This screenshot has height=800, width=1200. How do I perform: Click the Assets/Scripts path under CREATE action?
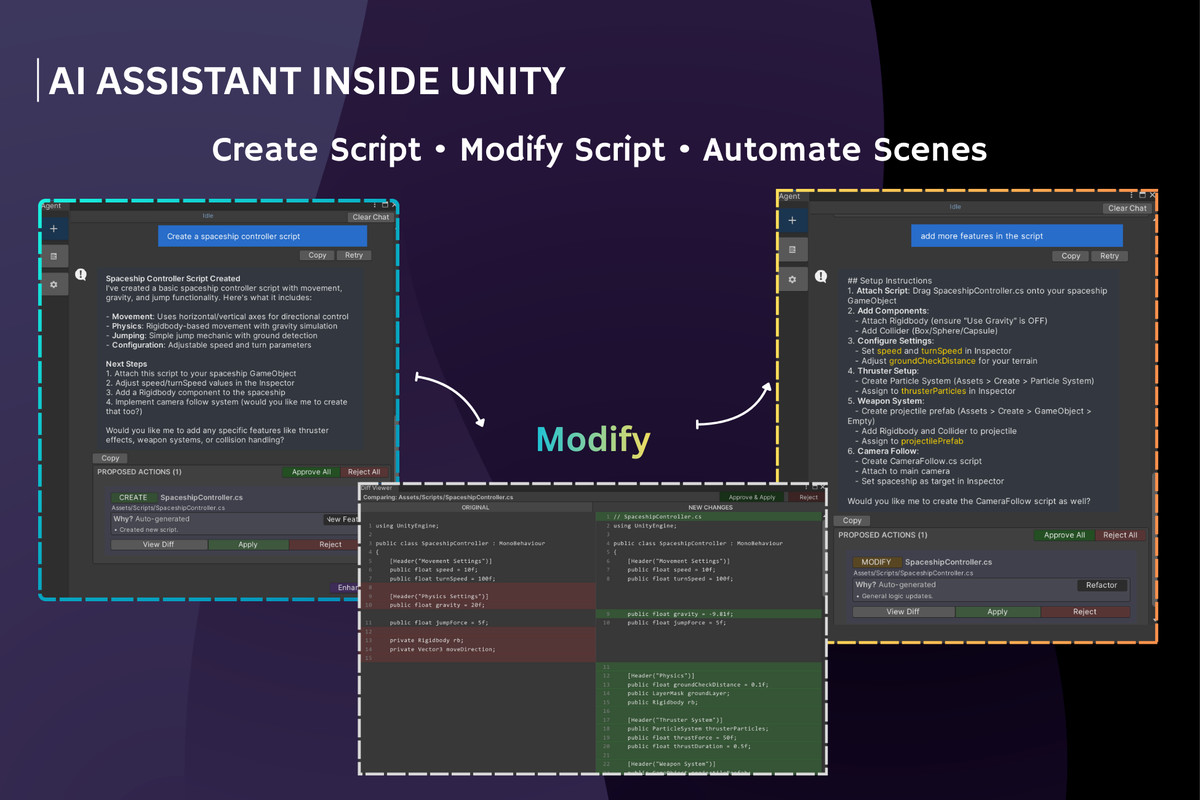point(168,508)
